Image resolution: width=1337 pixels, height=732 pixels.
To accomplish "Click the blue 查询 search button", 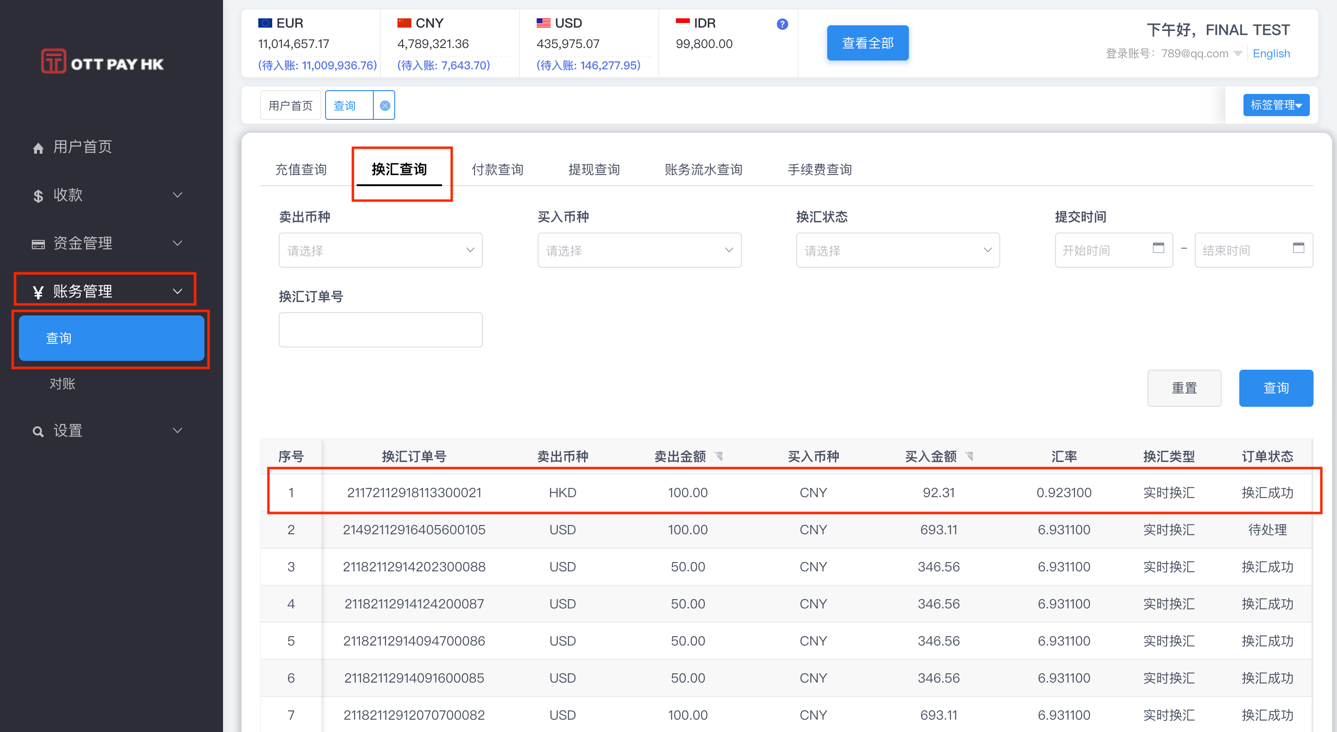I will (1276, 388).
